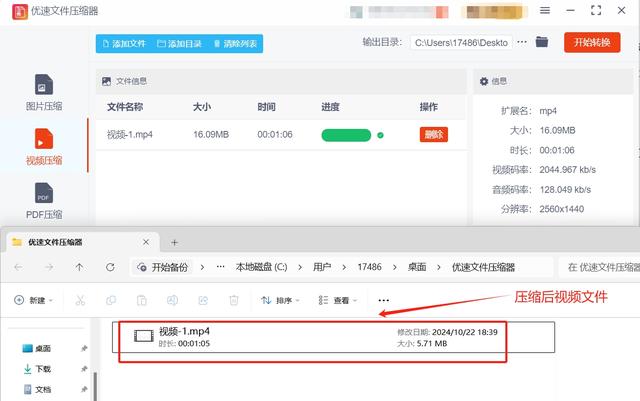Click the 优速文件压缩器 breadcrumb

[483, 267]
